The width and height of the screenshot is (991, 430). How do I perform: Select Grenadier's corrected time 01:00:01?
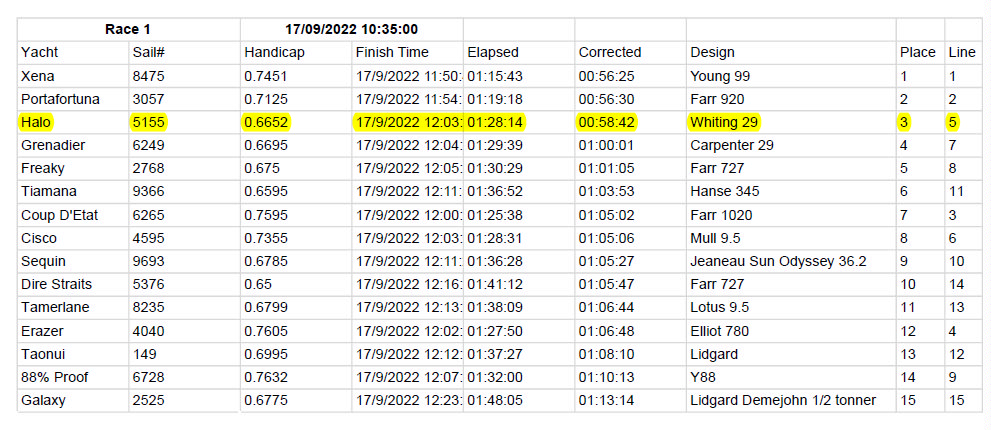609,145
